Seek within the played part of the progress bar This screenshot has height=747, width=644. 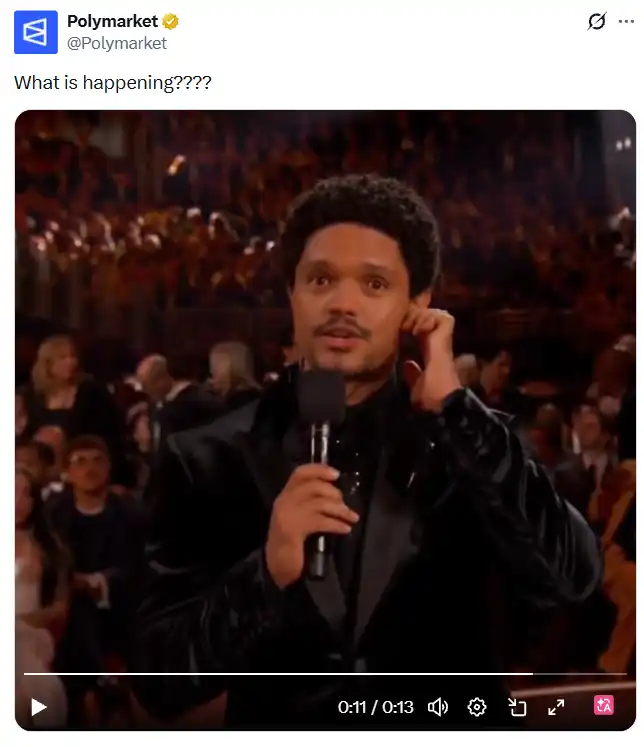(x=278, y=674)
